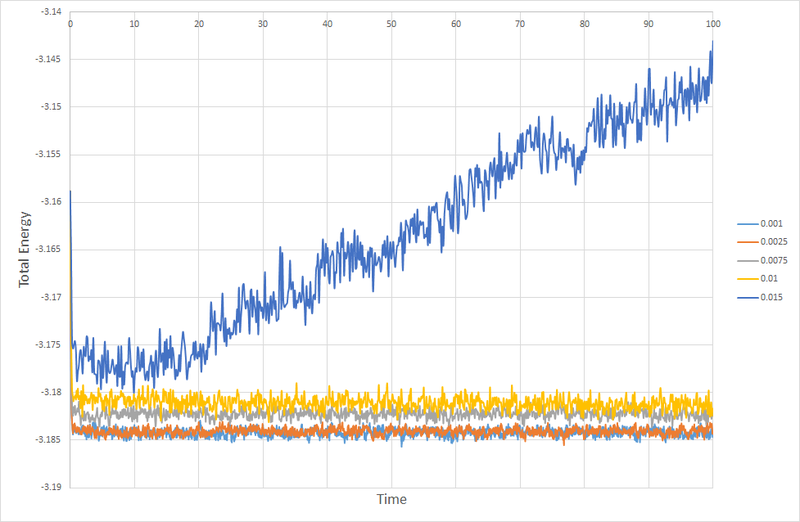Select the 0.0075 legend entry

762,260
